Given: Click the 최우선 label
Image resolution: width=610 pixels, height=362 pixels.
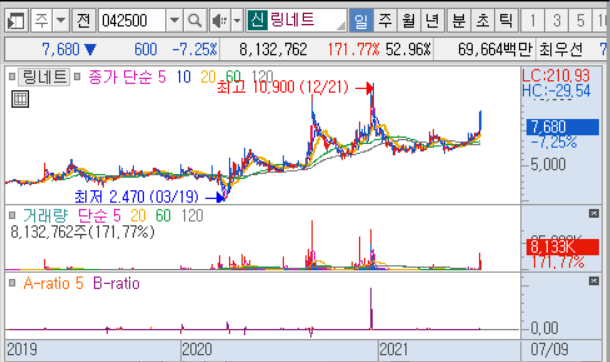Looking at the screenshot, I should tap(561, 49).
